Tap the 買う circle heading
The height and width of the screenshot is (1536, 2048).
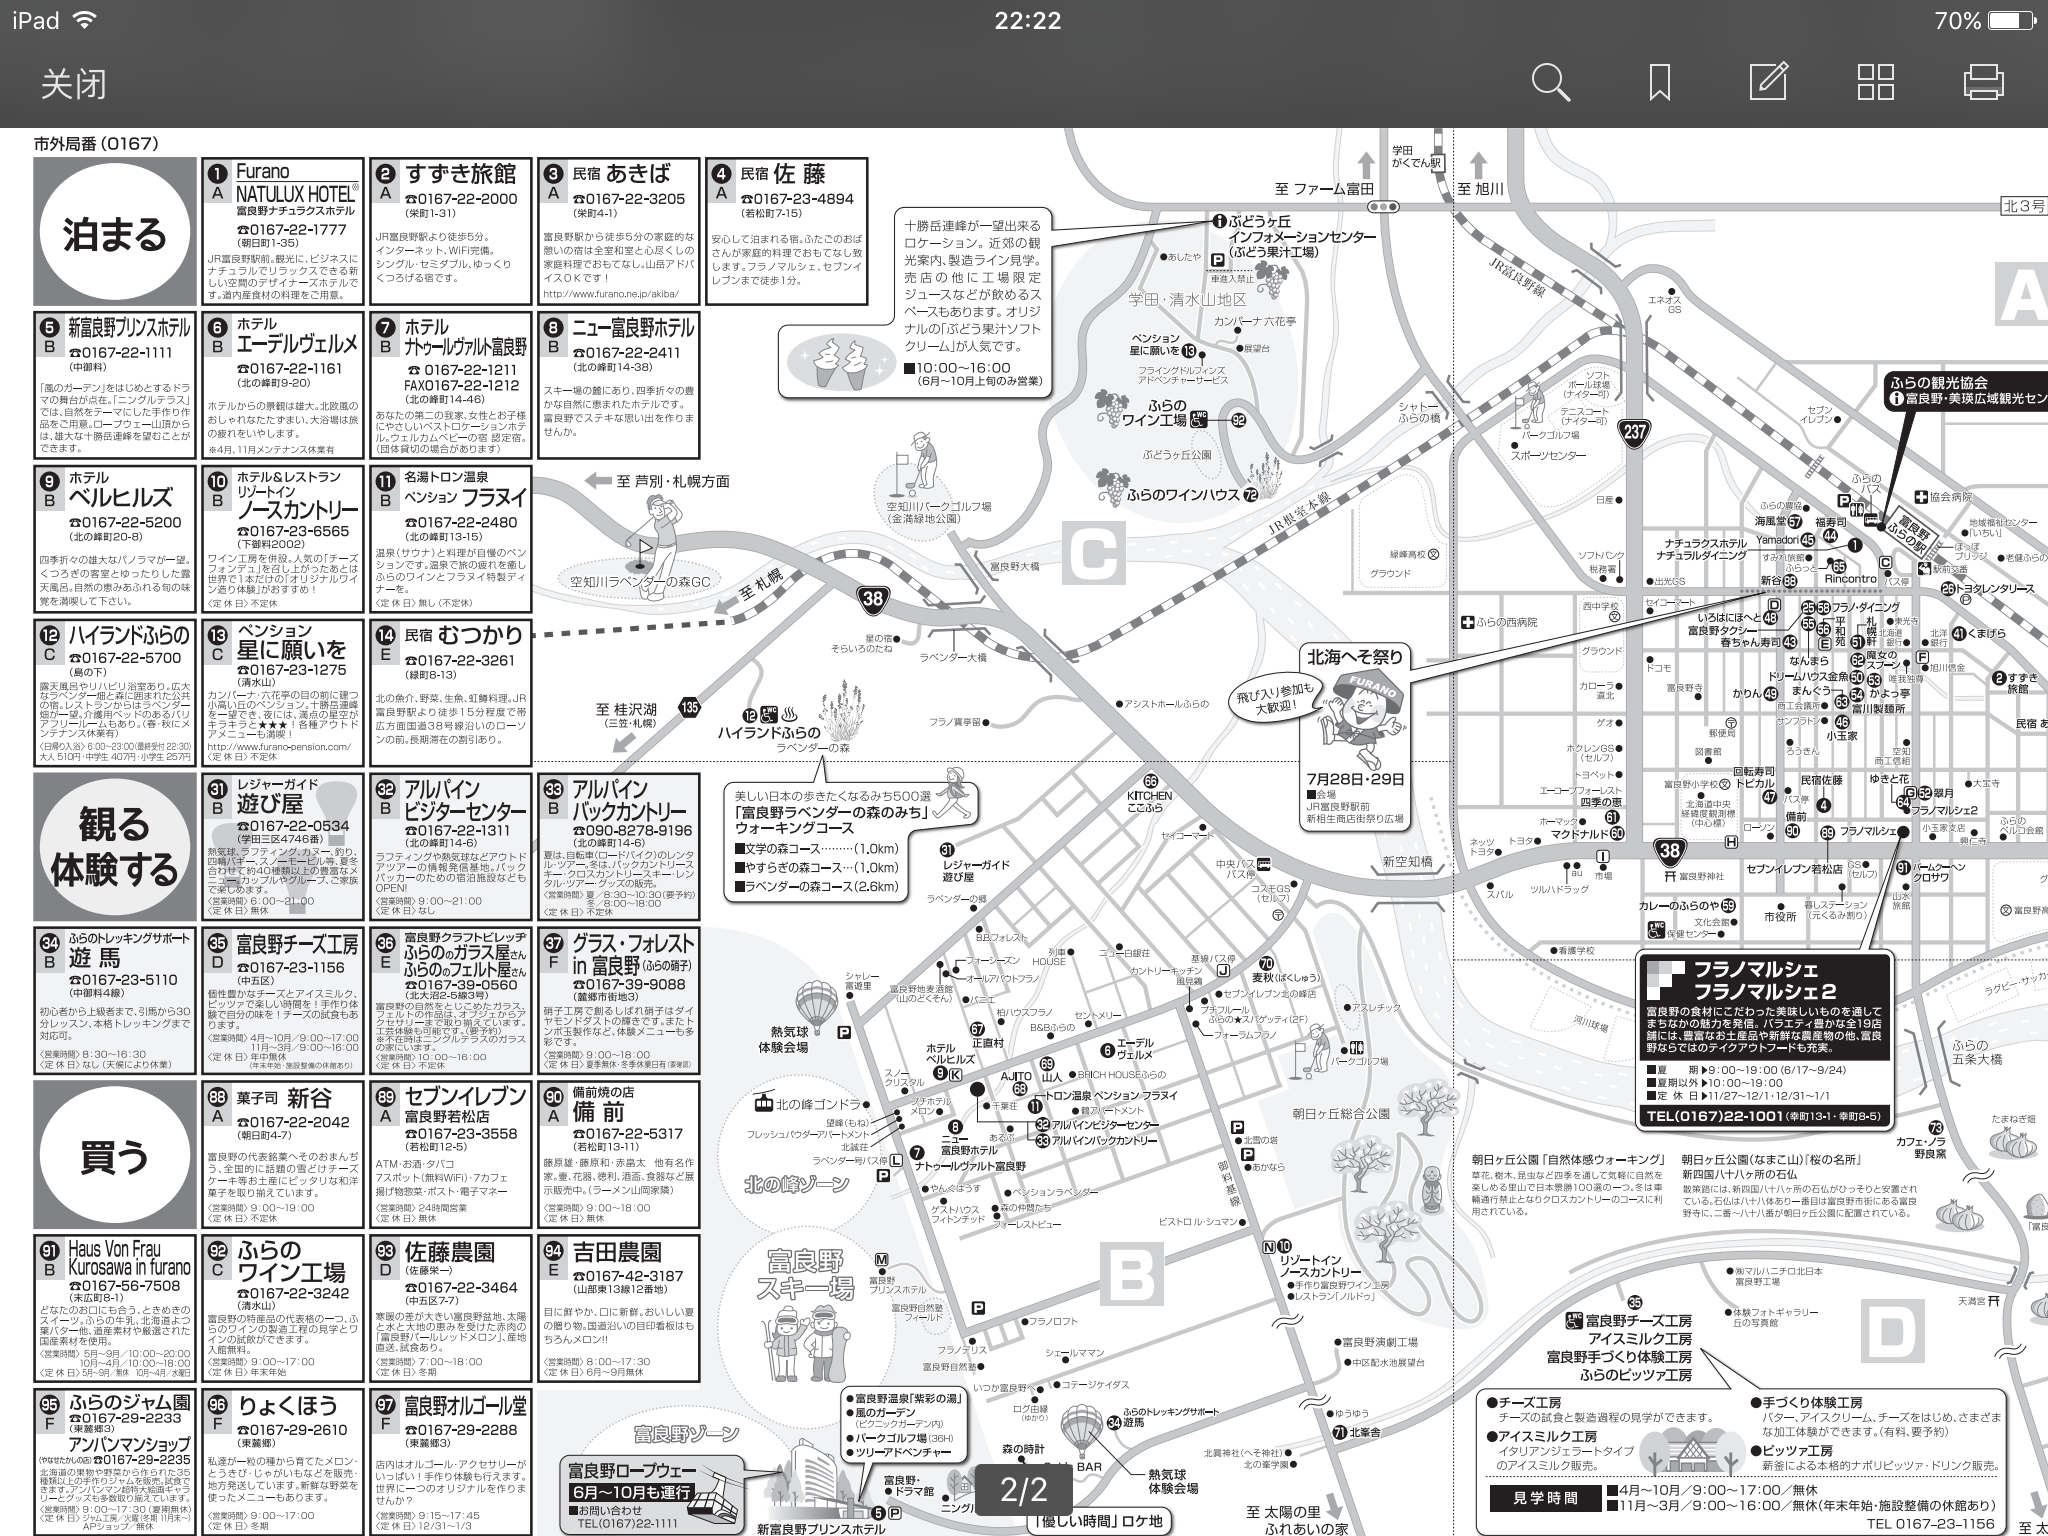(114, 1156)
